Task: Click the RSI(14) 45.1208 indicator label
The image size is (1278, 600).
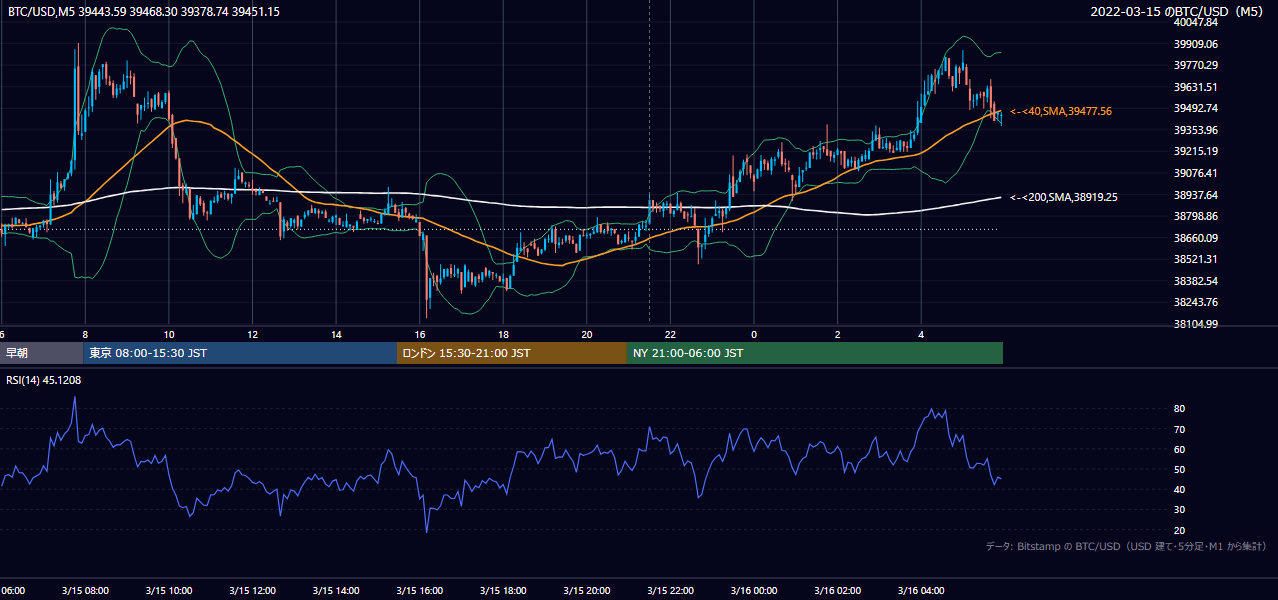Action: [44, 380]
